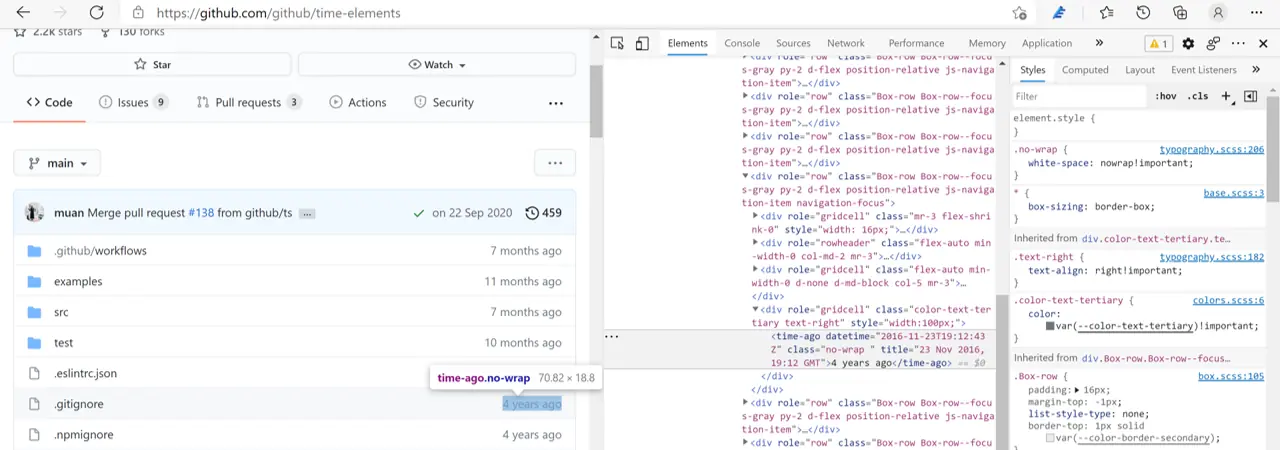Open the Security tab of the repository
This screenshot has height=450, width=1280.
pyautogui.click(x=444, y=102)
